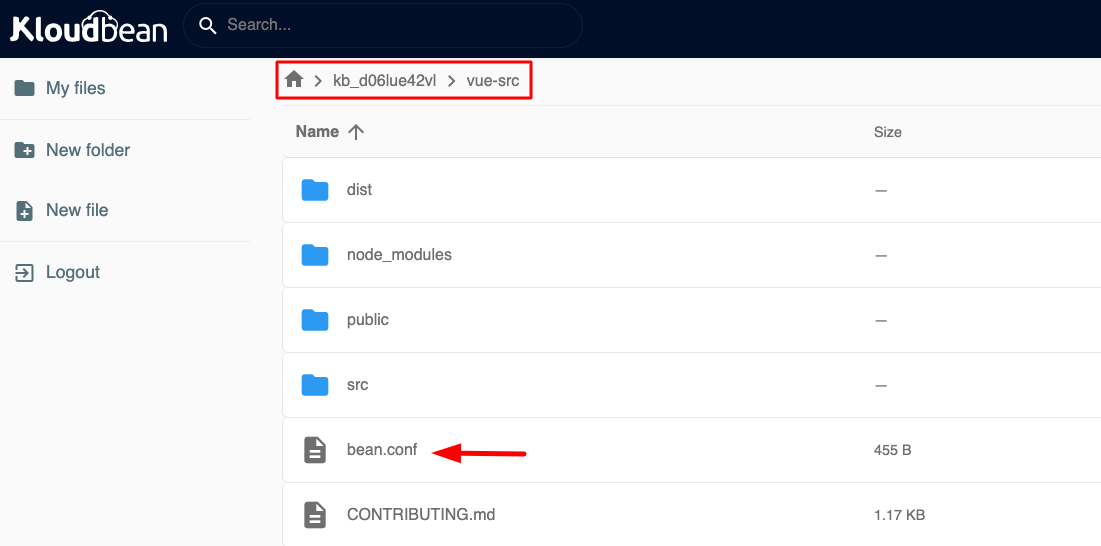This screenshot has height=546, width=1101.
Task: Log out using the Logout option
Action: click(73, 272)
